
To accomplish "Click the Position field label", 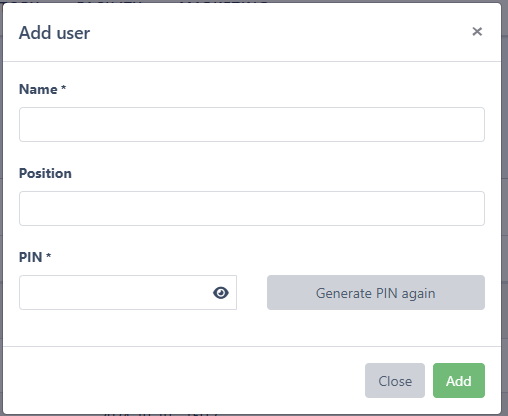I will [x=45, y=173].
